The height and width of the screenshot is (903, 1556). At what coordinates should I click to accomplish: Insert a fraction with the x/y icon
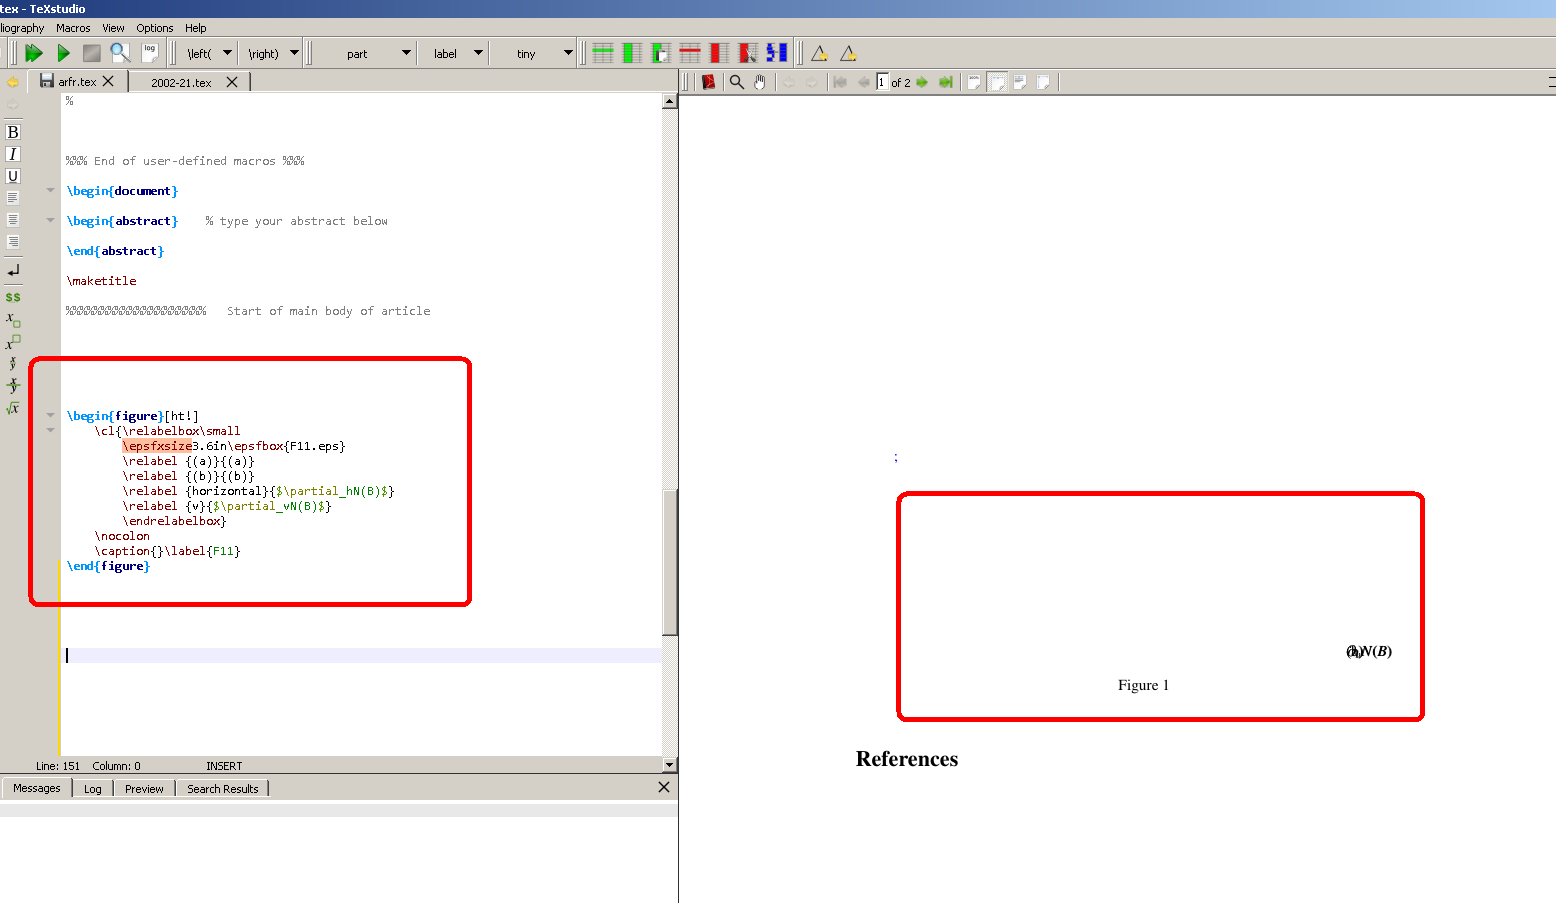(13, 363)
